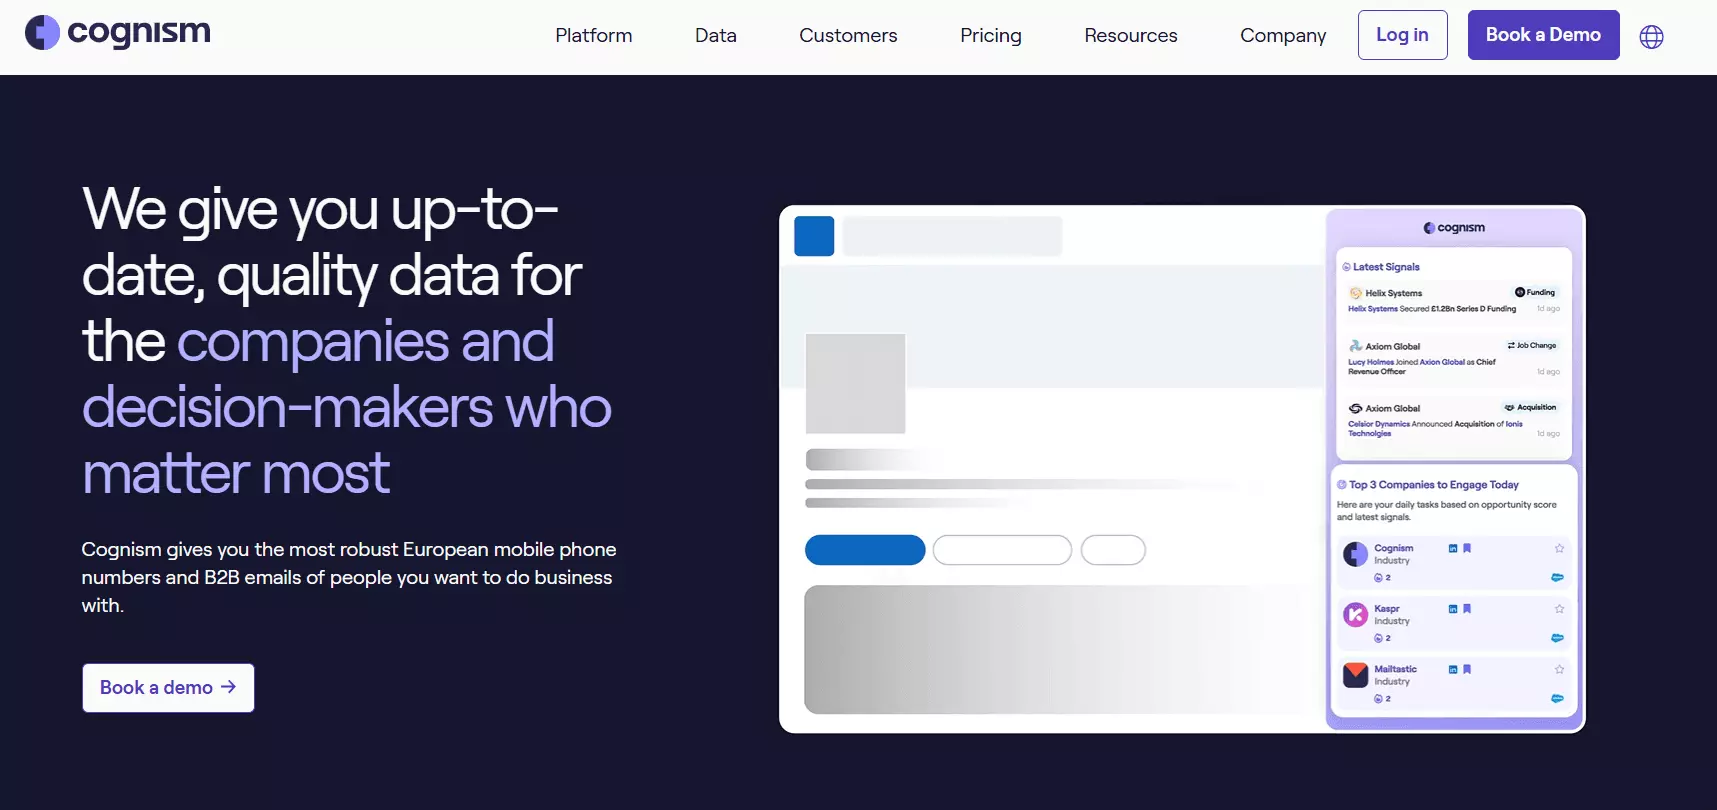Click the Kaspr round logo
1717x810 pixels.
pyautogui.click(x=1355, y=614)
